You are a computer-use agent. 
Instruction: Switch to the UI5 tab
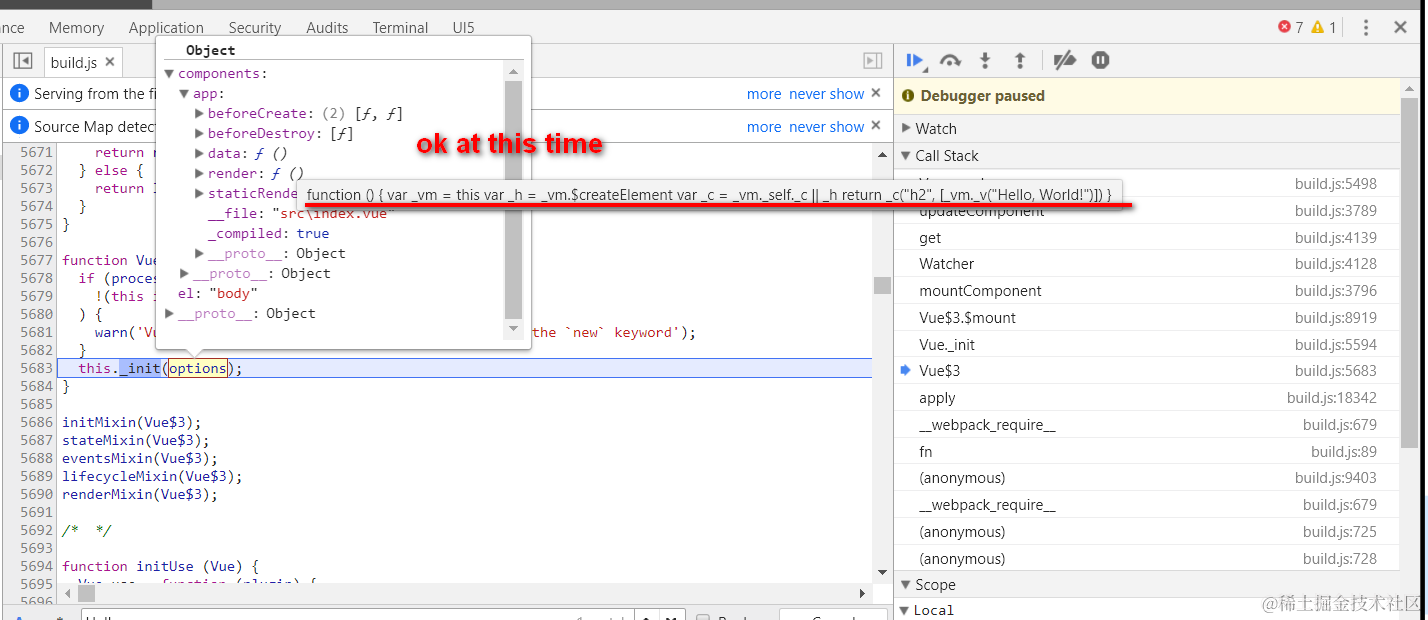pyautogui.click(x=464, y=28)
